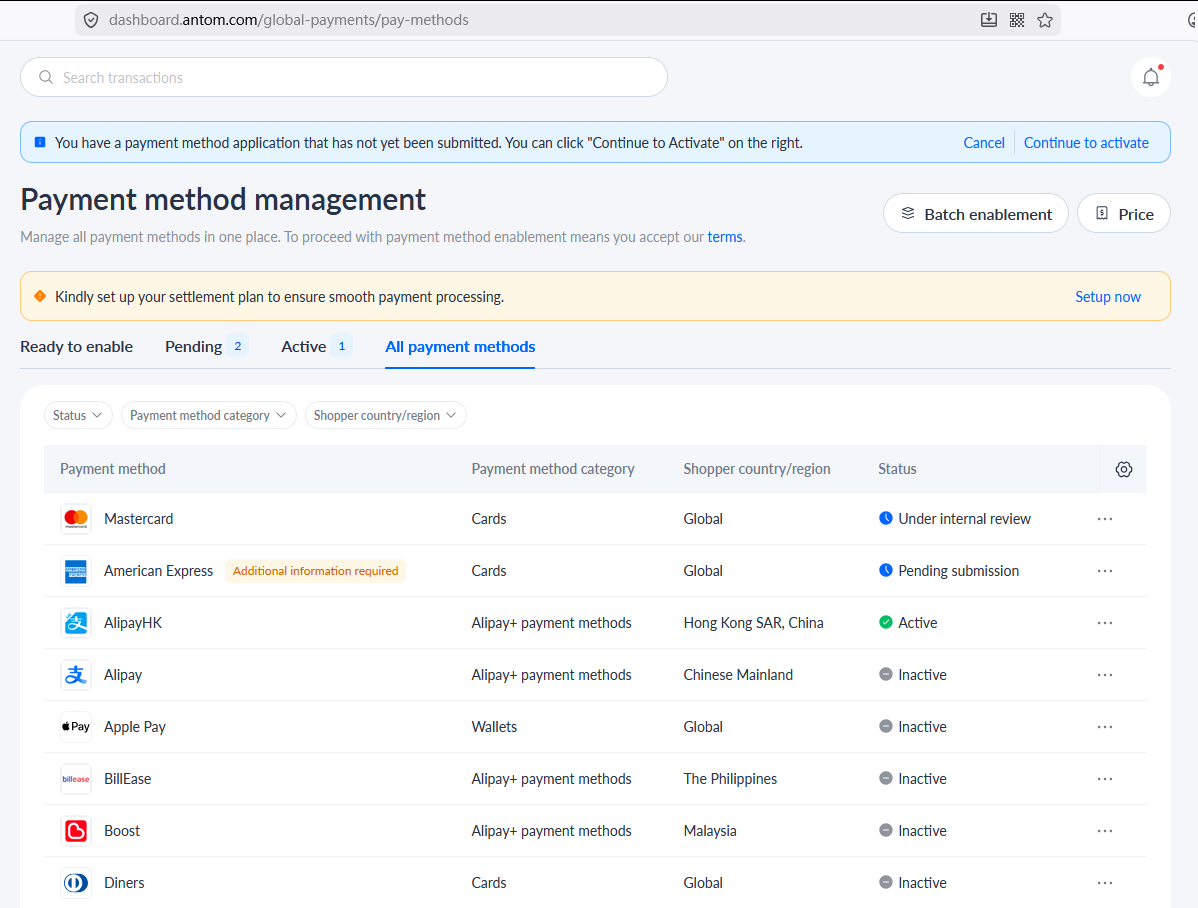Open more options for Boost row
This screenshot has width=1198, height=908.
coord(1105,831)
